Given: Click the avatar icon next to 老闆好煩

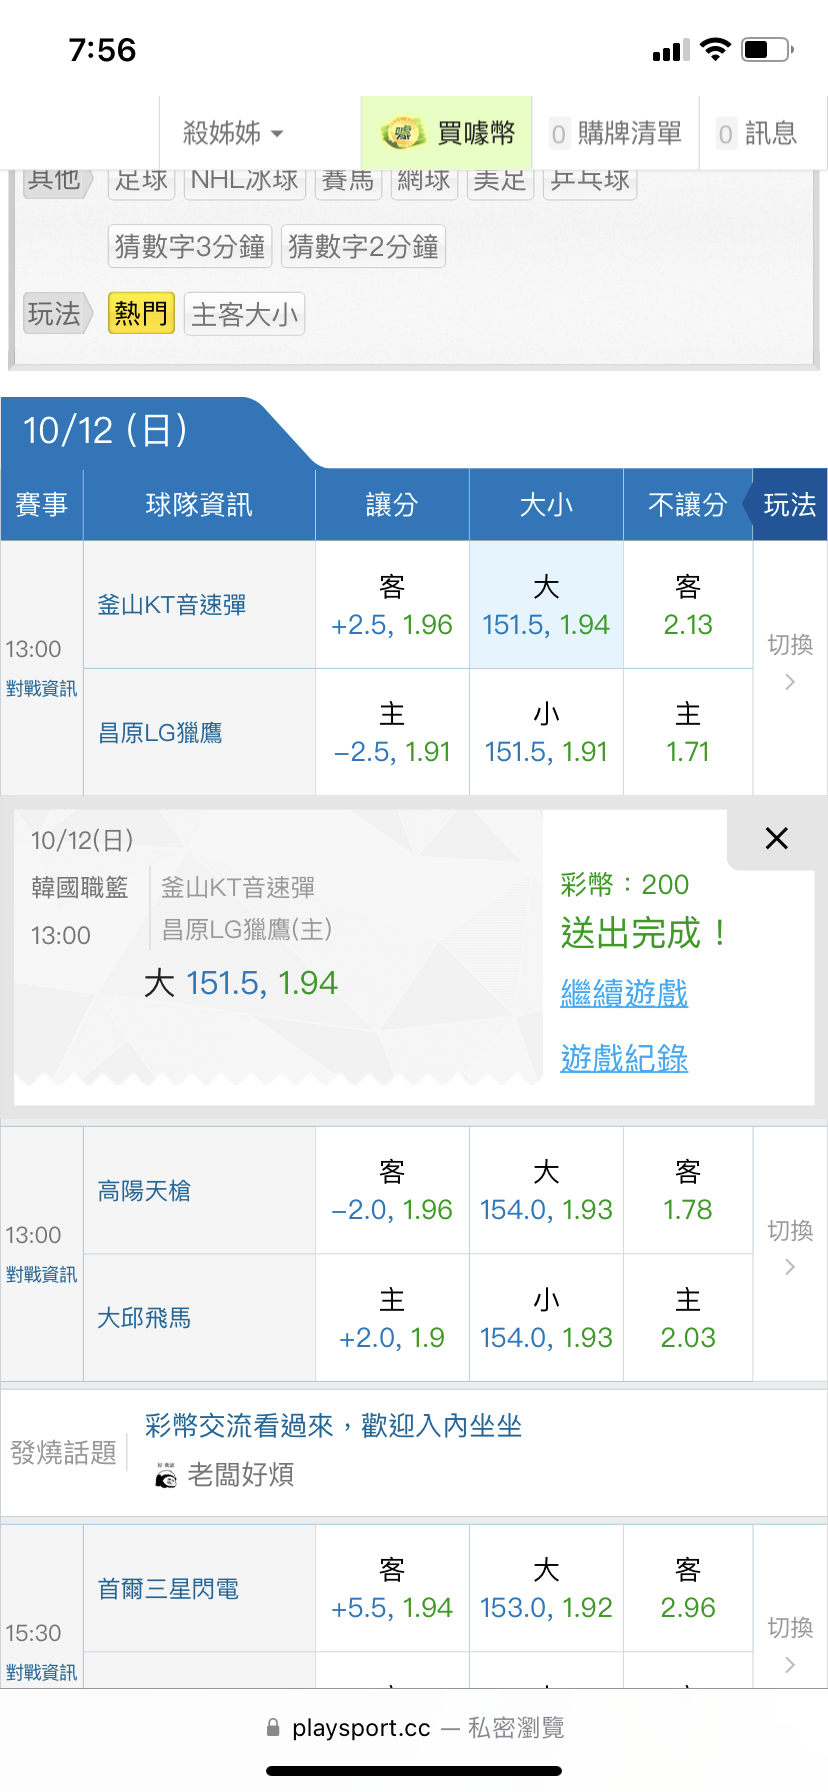Looking at the screenshot, I should [166, 1475].
